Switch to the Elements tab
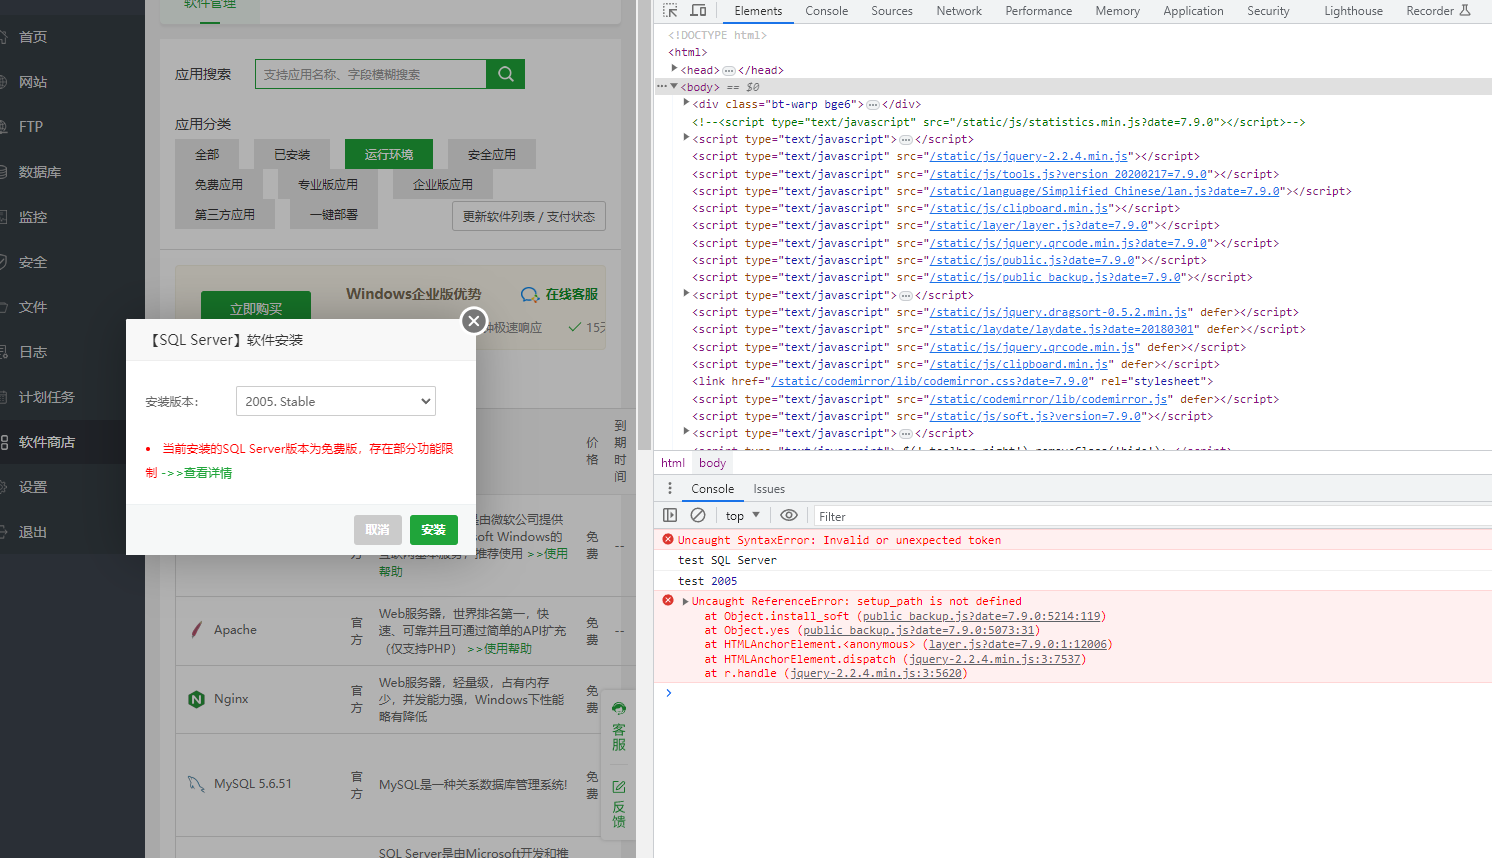1492x858 pixels. [758, 11]
